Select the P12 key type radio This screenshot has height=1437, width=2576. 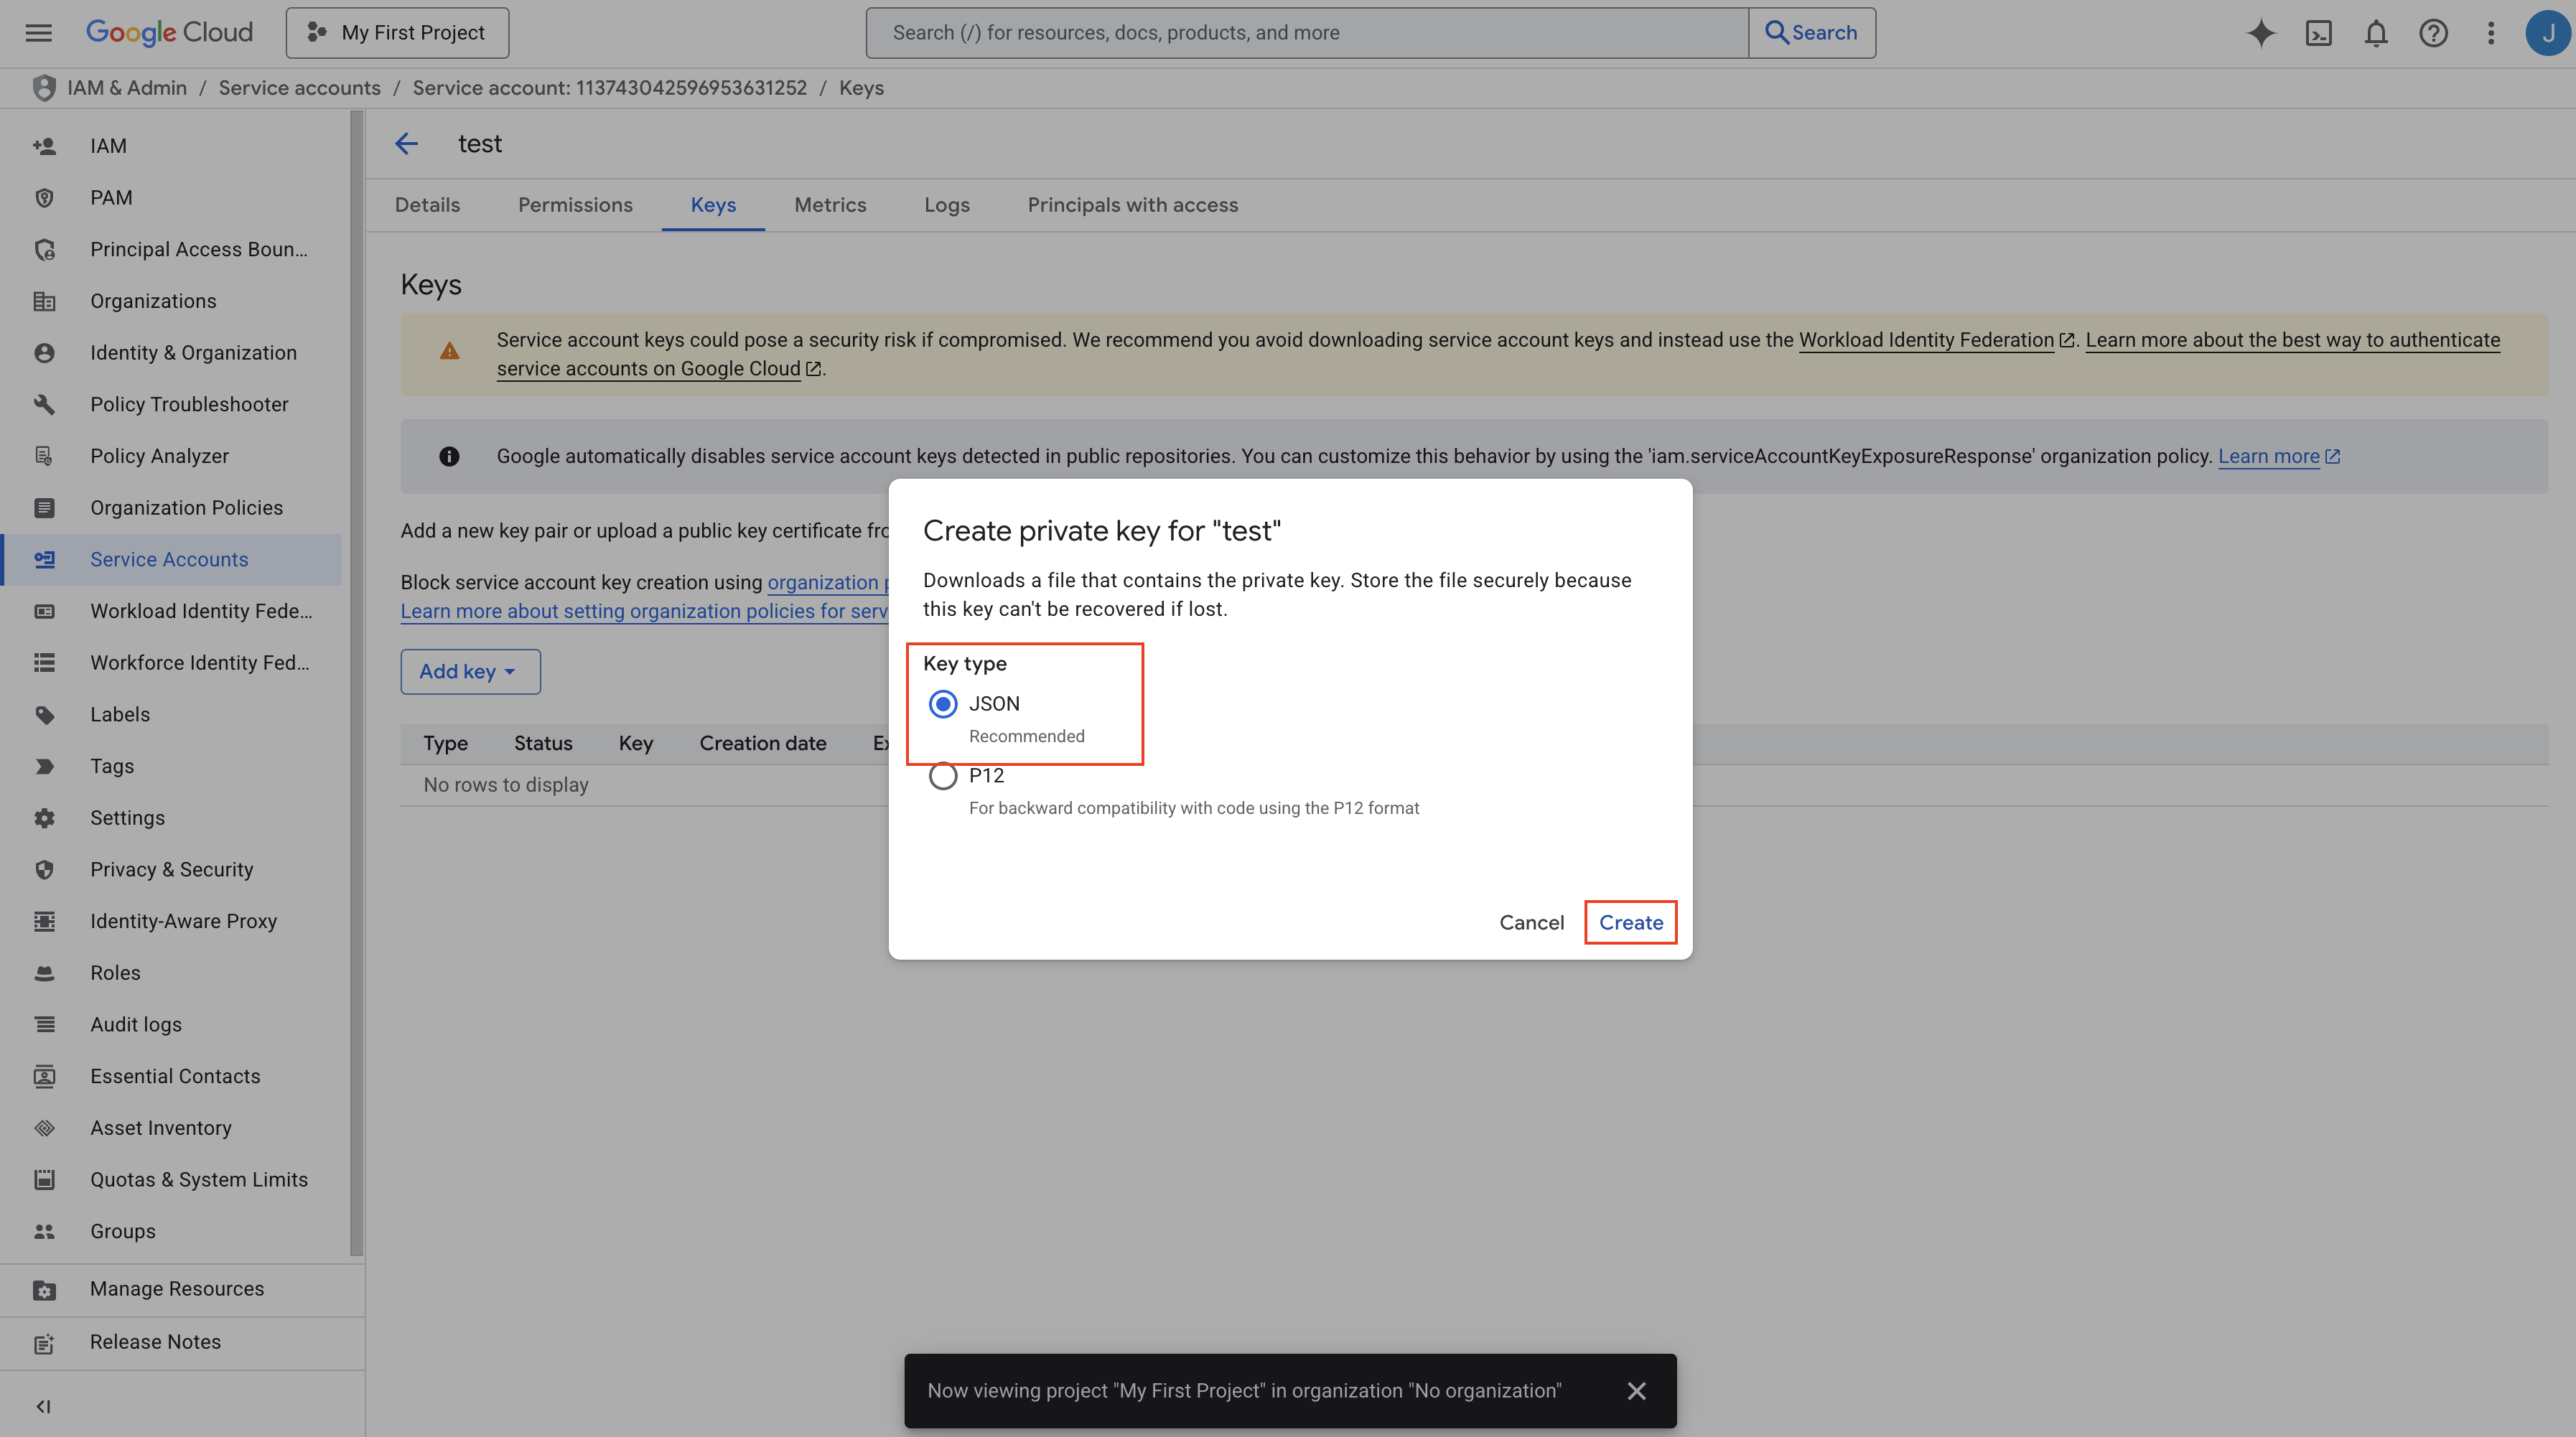tap(943, 776)
